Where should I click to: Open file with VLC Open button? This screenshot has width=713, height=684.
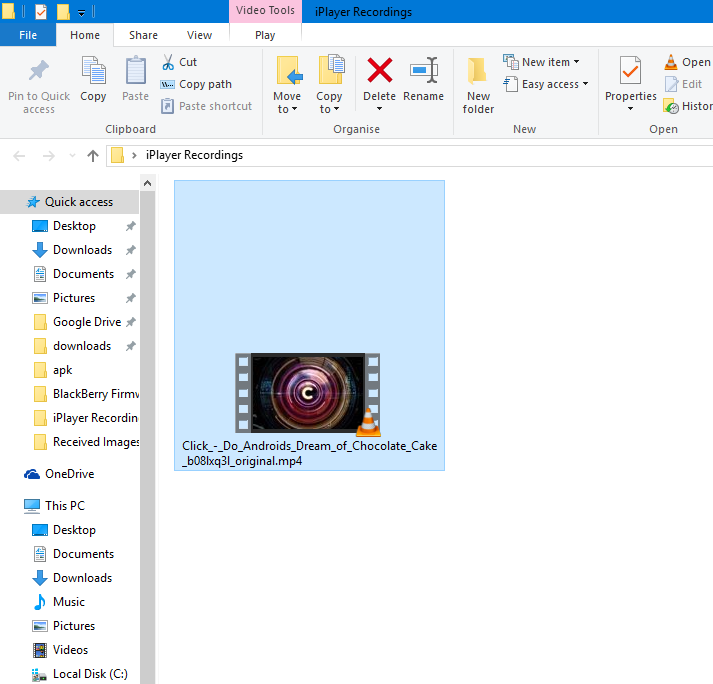[687, 62]
